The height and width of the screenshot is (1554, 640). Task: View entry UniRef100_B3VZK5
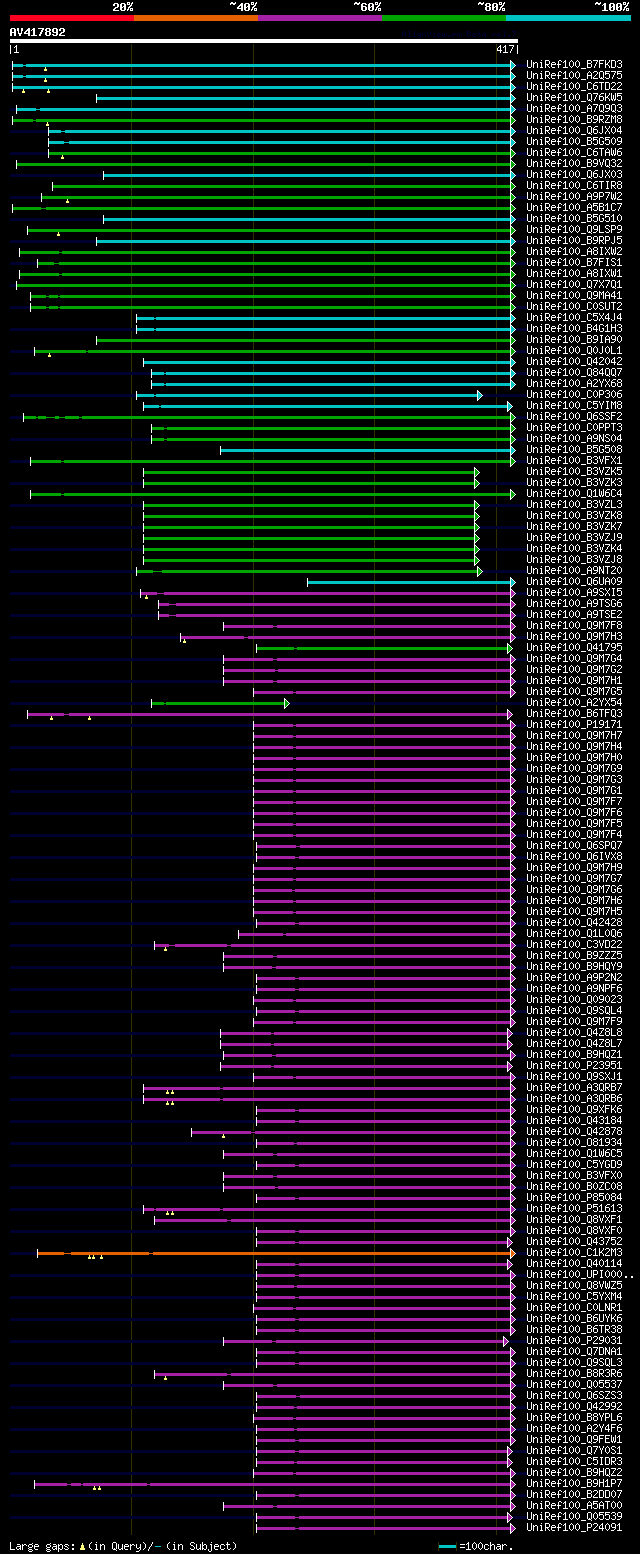pos(574,471)
